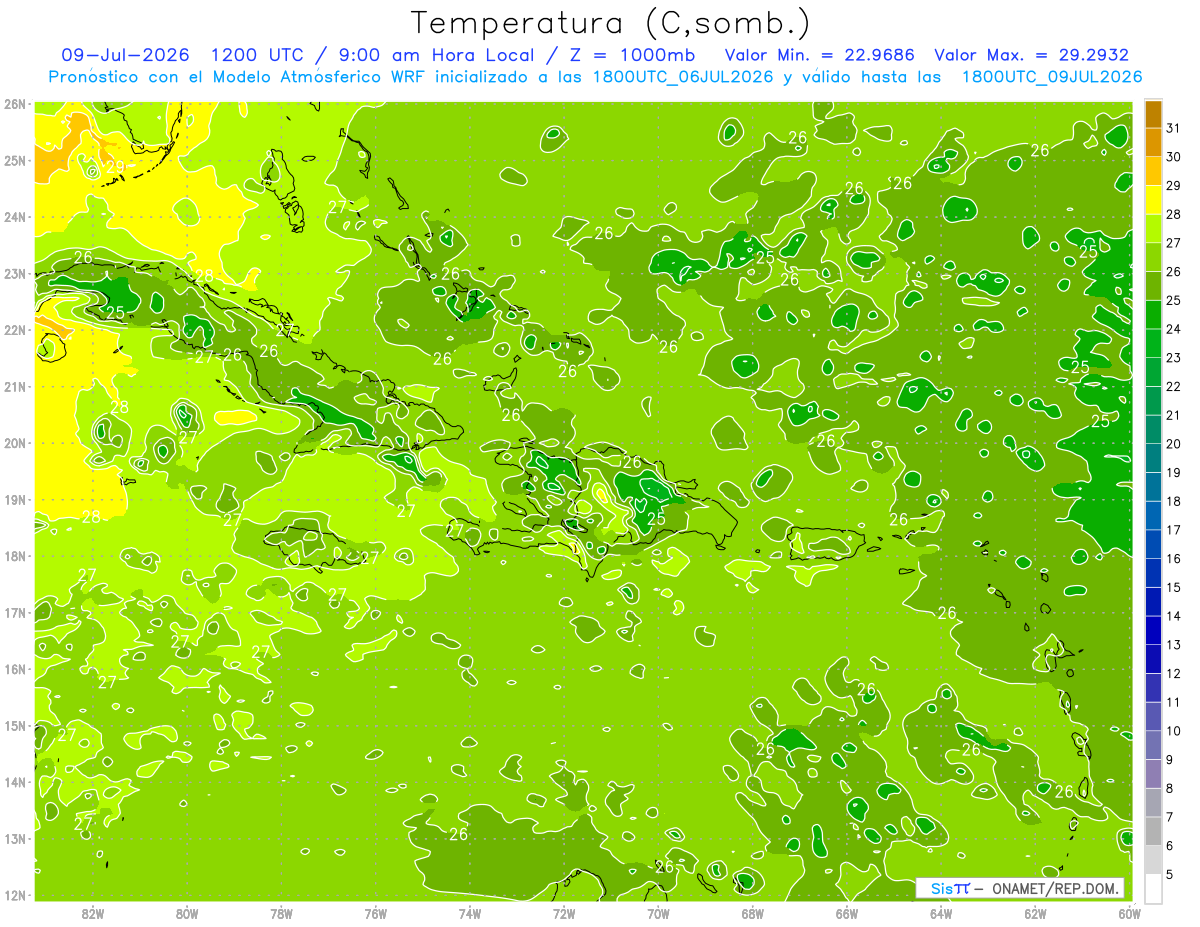Click the '20N' latitude axis label
This screenshot has height=927, width=1200.
[15, 443]
